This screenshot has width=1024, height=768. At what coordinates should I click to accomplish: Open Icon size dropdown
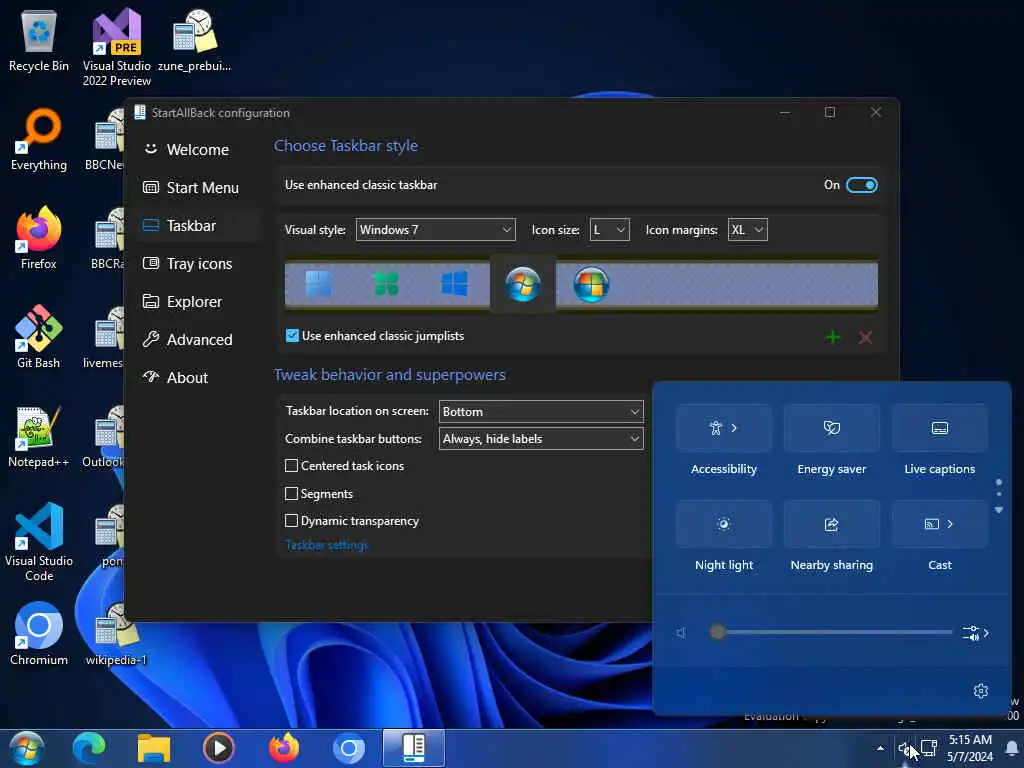609,230
